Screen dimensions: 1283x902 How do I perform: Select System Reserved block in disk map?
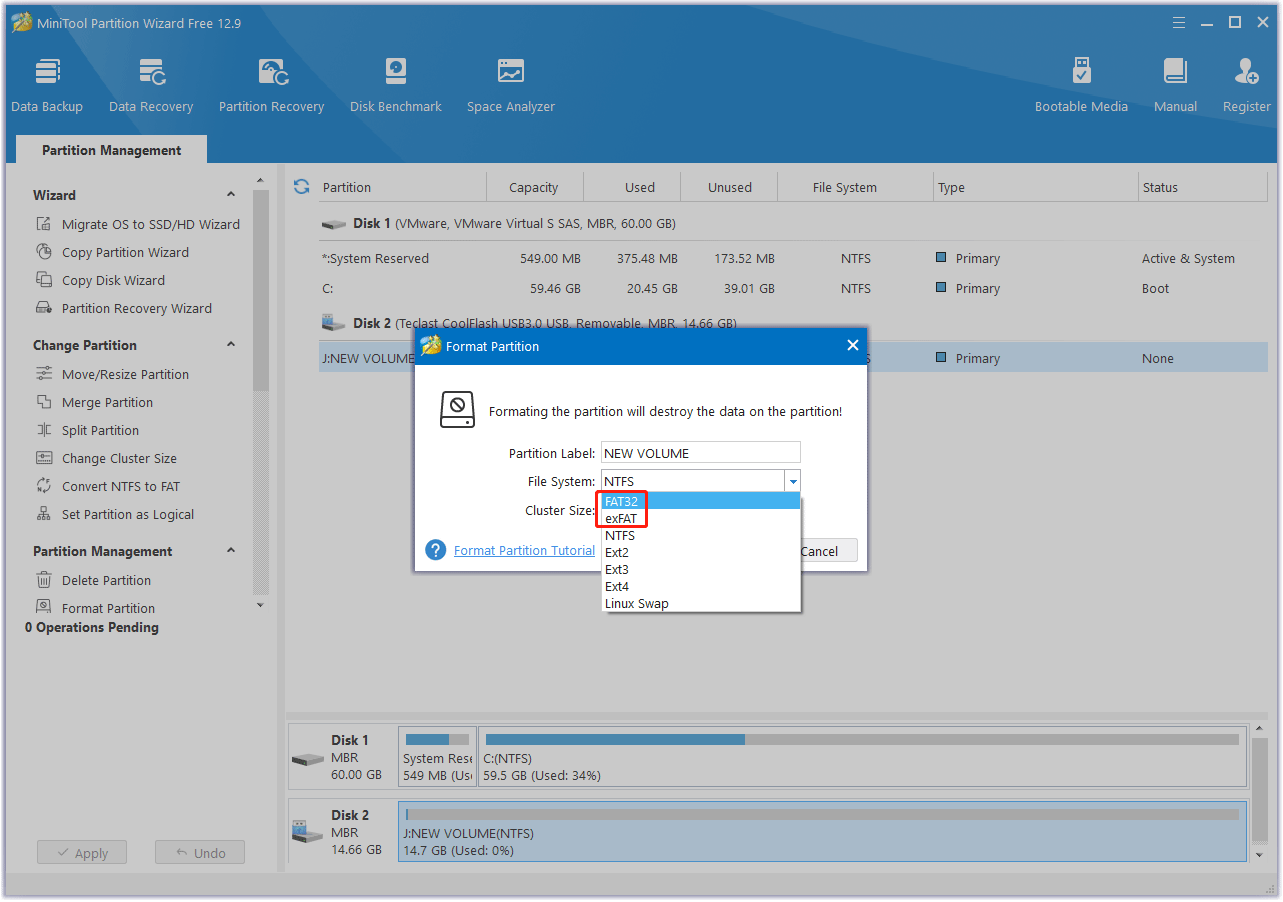coord(437,757)
